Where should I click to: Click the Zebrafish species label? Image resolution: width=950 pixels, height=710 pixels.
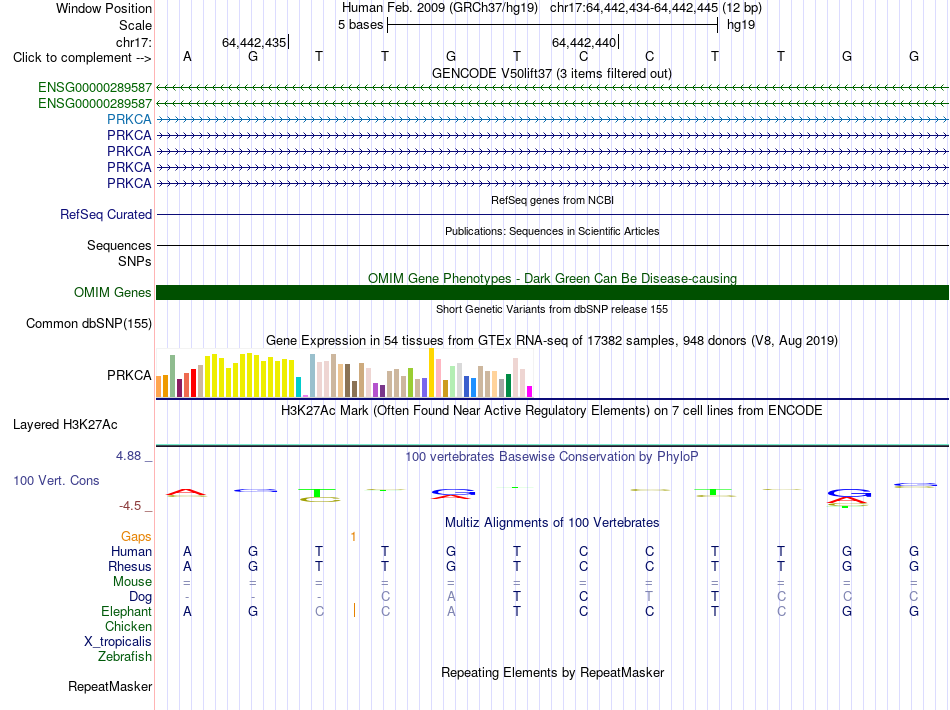coord(125,656)
